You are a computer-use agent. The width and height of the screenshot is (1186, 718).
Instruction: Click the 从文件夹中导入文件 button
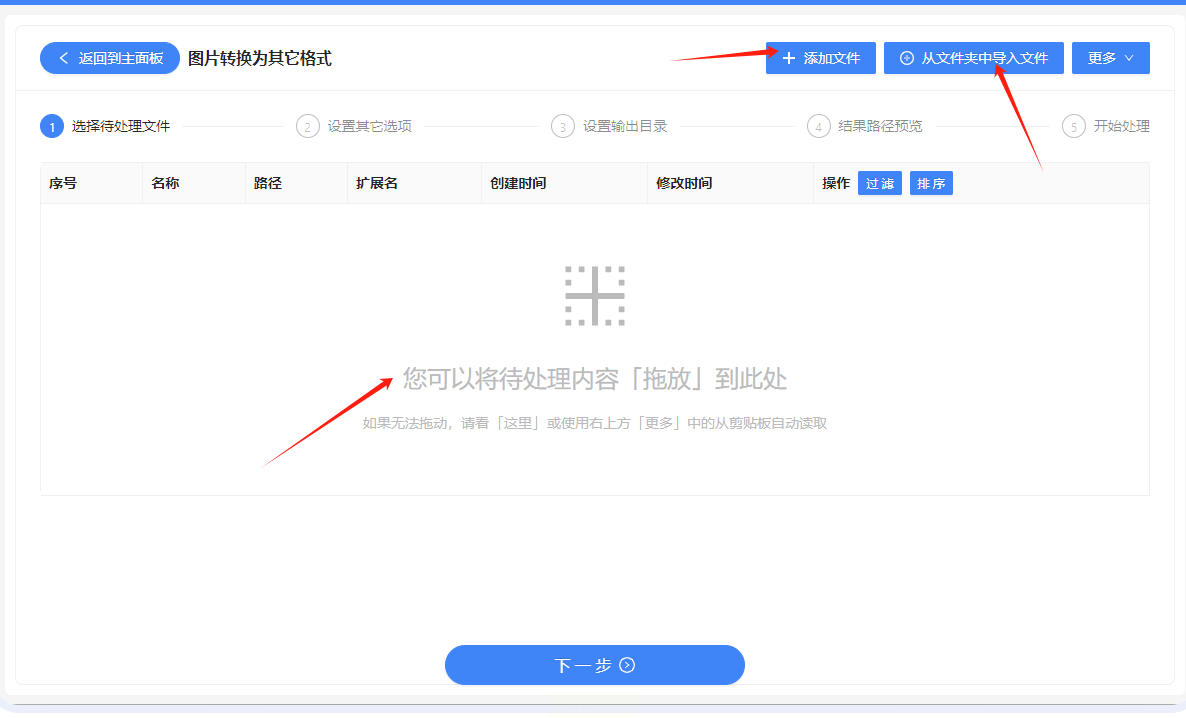click(973, 58)
